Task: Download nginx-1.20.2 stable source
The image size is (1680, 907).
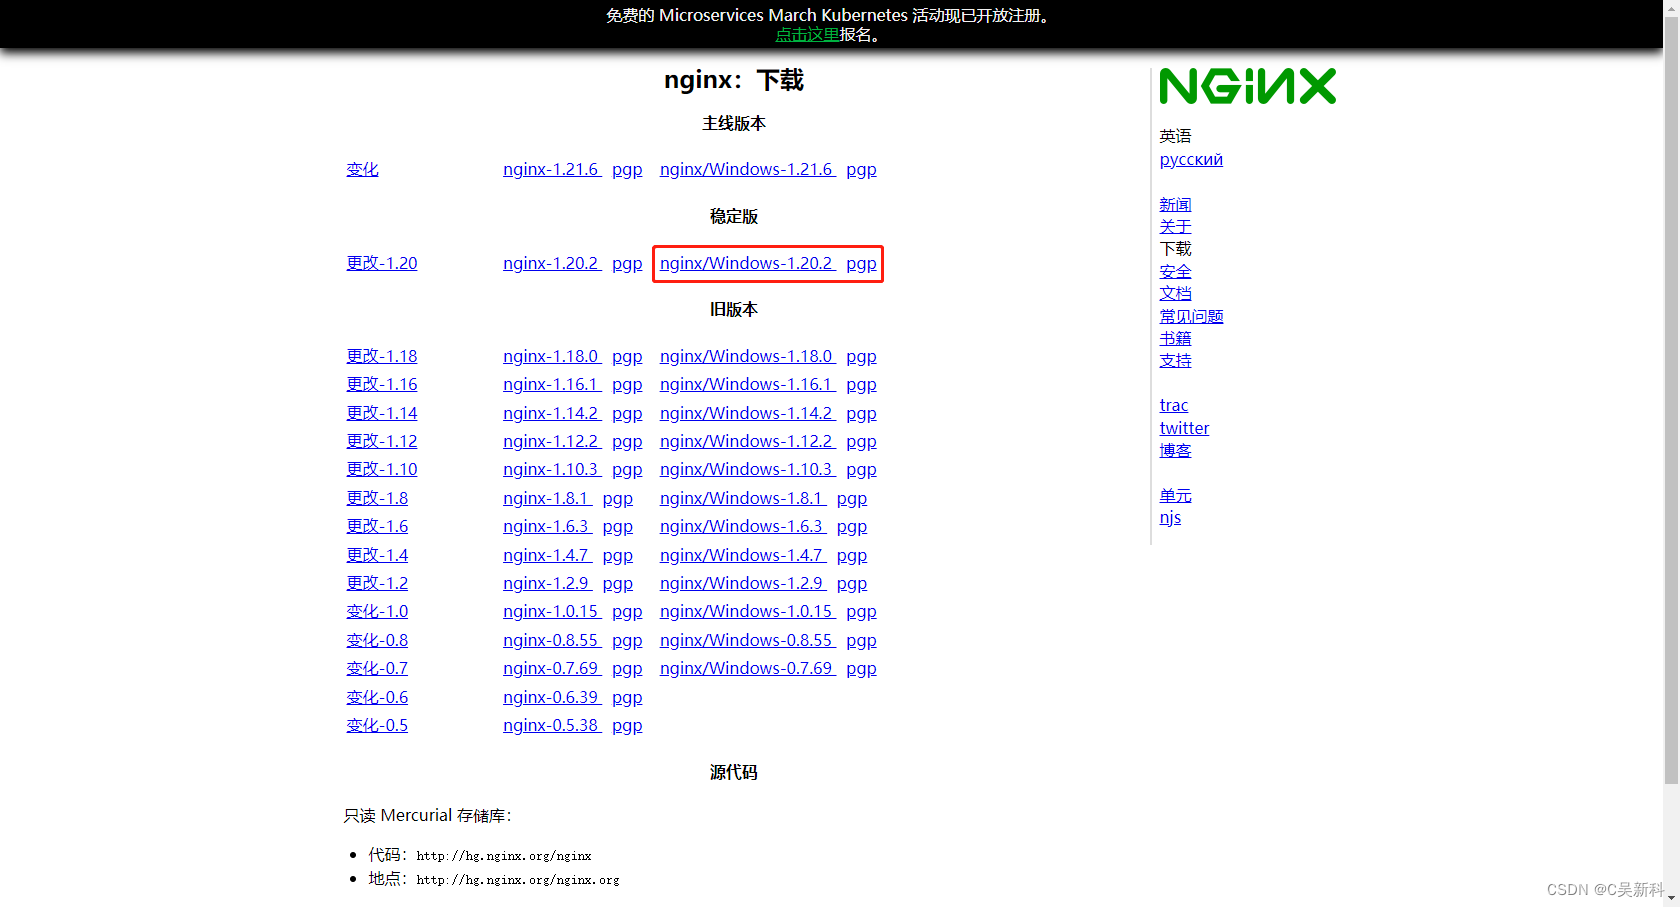Action: coord(551,263)
